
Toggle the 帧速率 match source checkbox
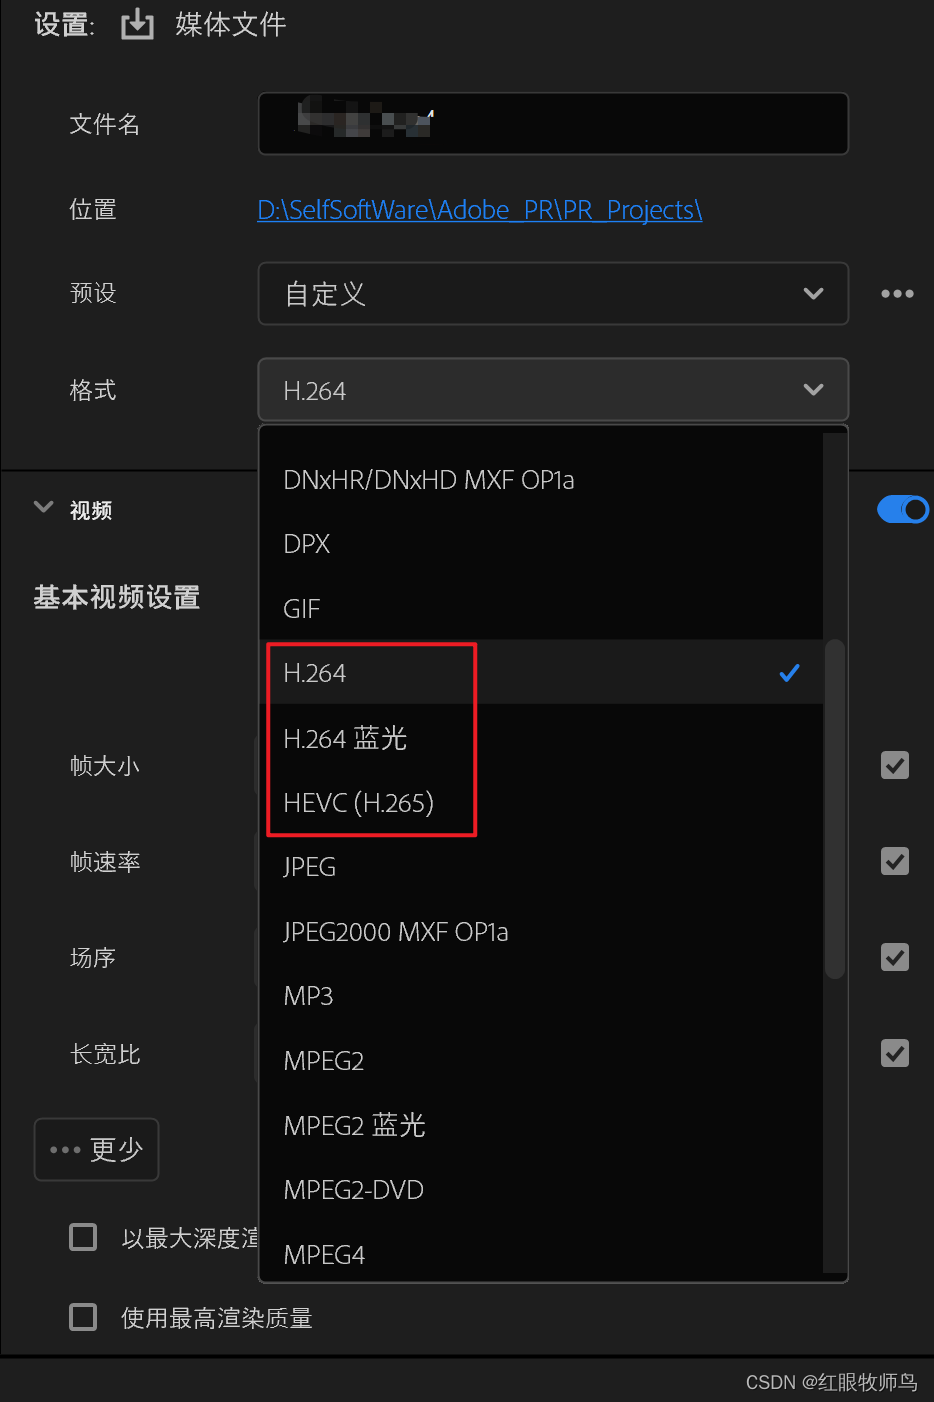[895, 861]
